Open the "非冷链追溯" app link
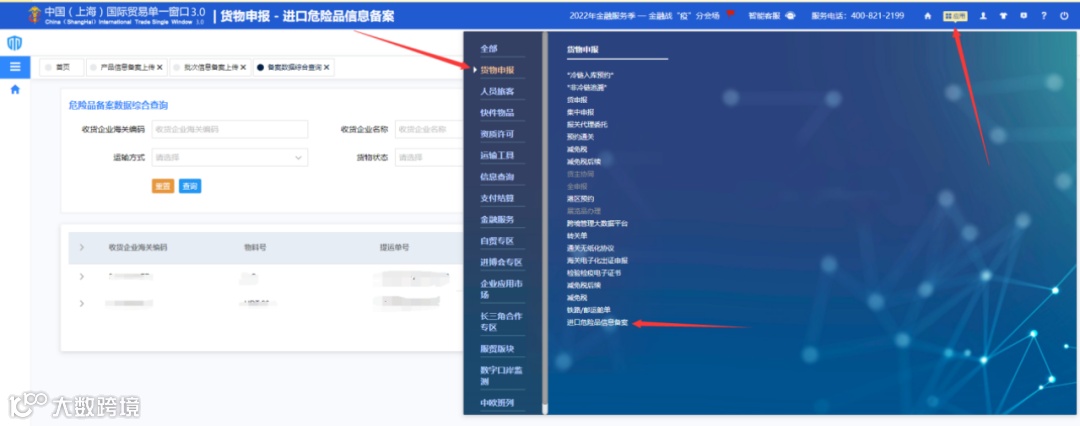 (587, 87)
